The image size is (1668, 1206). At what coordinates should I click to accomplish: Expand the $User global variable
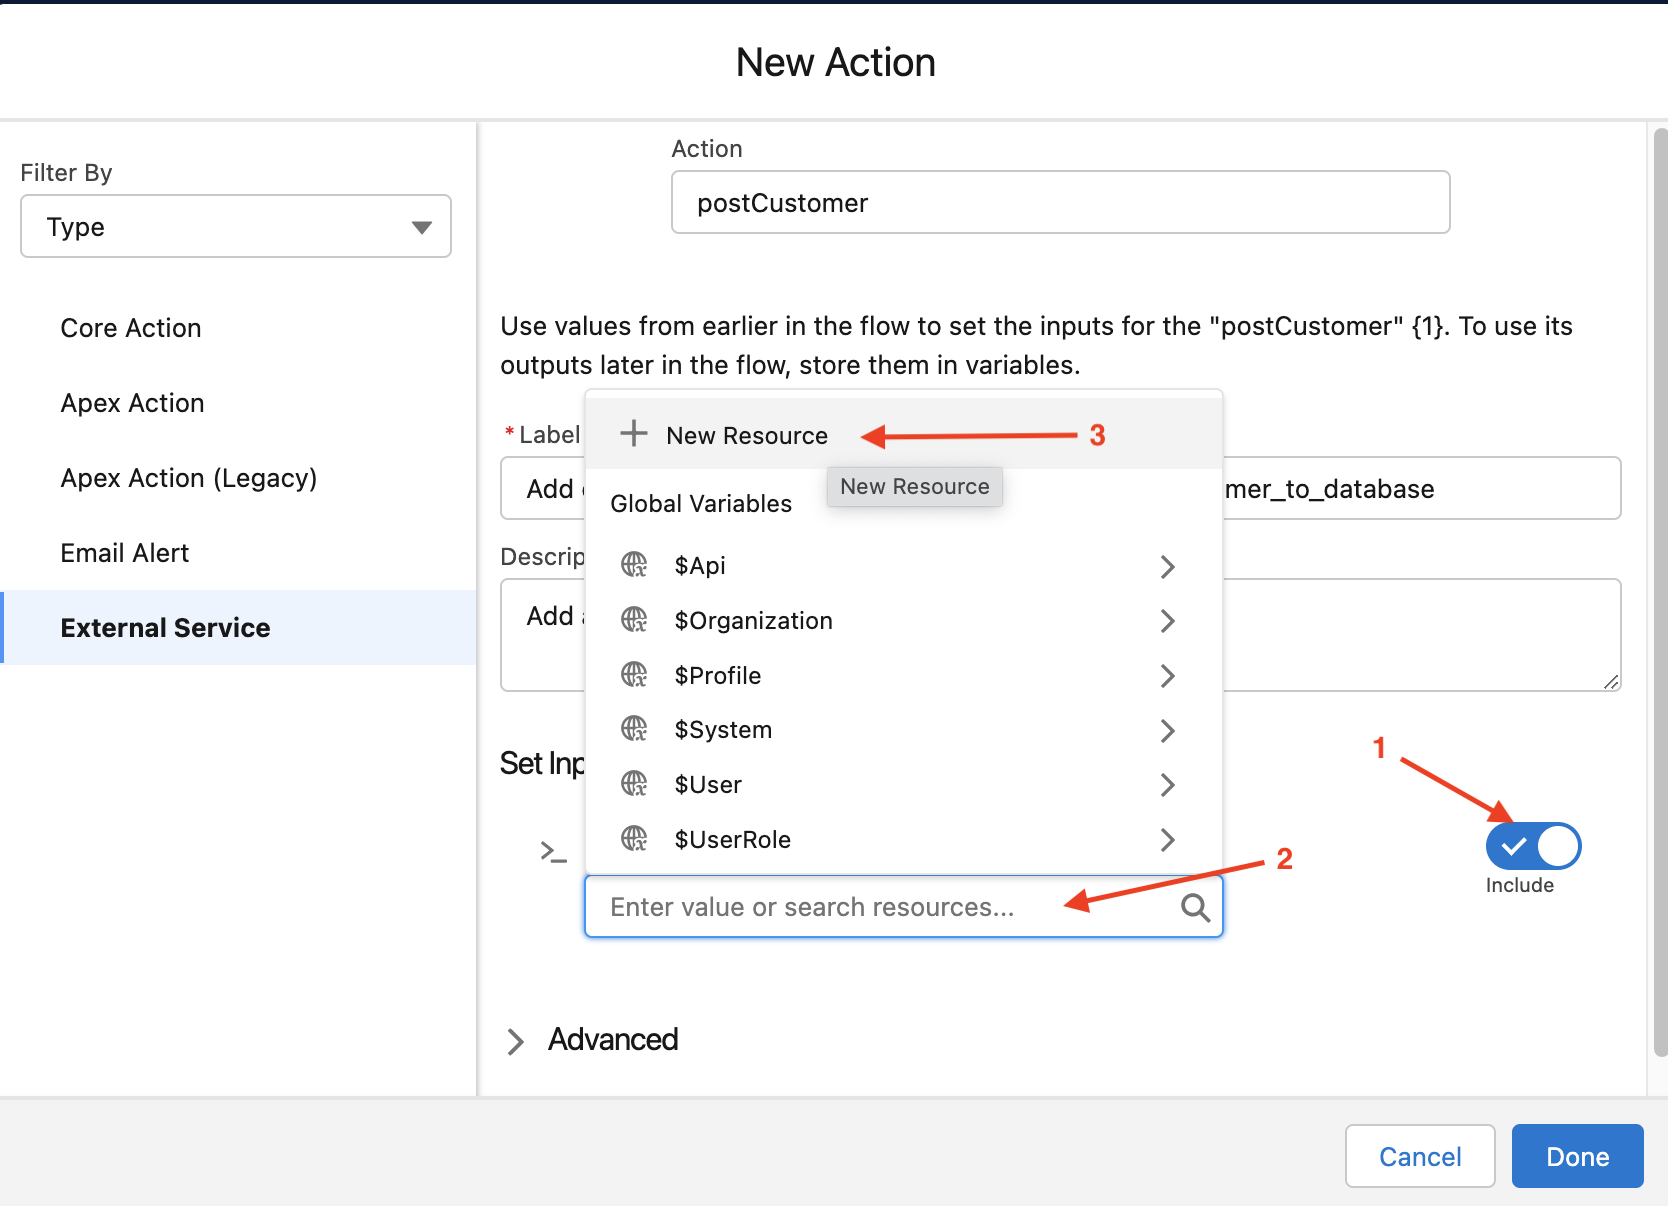1167,785
